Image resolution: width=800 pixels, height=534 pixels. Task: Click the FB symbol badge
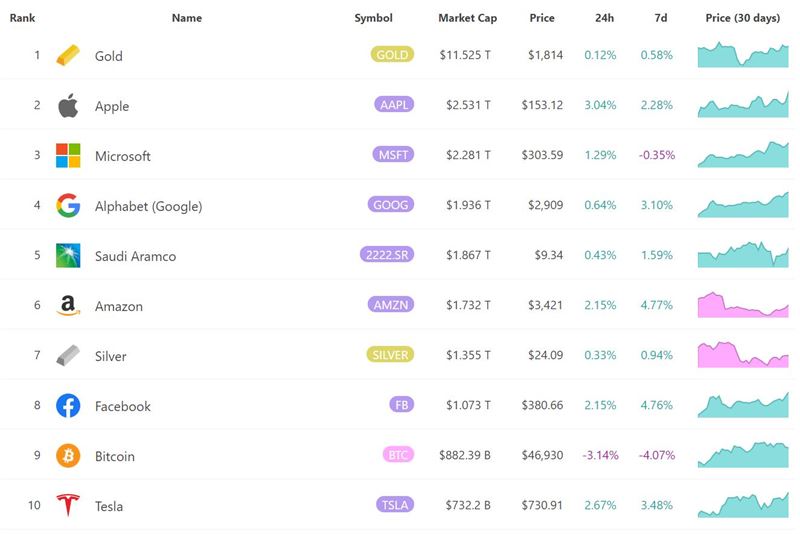click(x=402, y=404)
